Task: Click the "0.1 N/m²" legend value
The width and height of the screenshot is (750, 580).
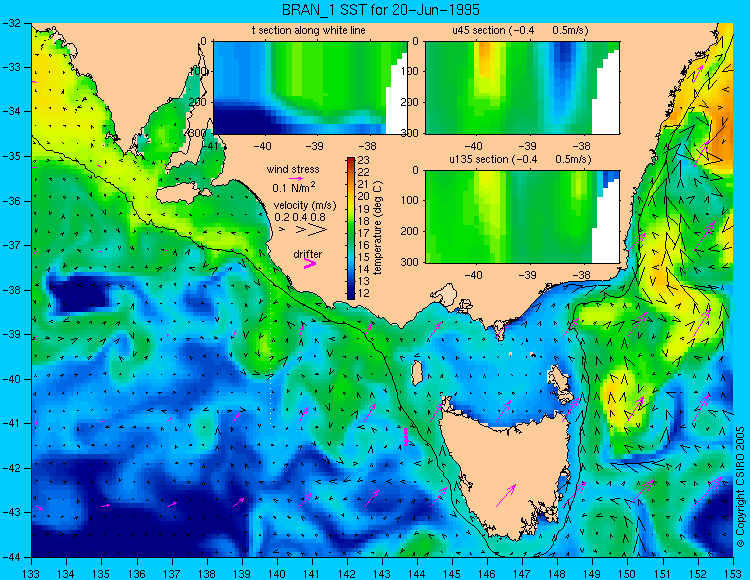Action: [x=294, y=187]
